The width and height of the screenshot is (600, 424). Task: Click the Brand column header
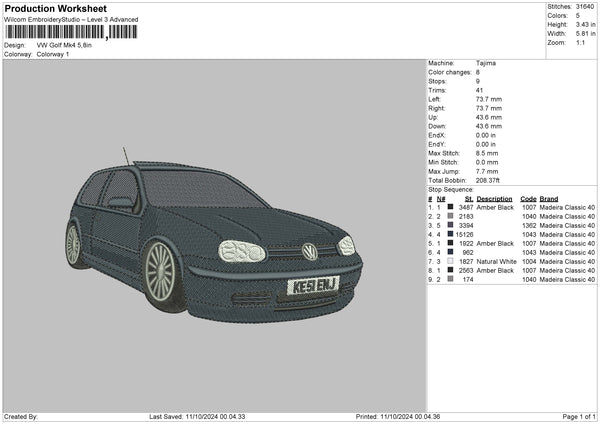point(551,198)
